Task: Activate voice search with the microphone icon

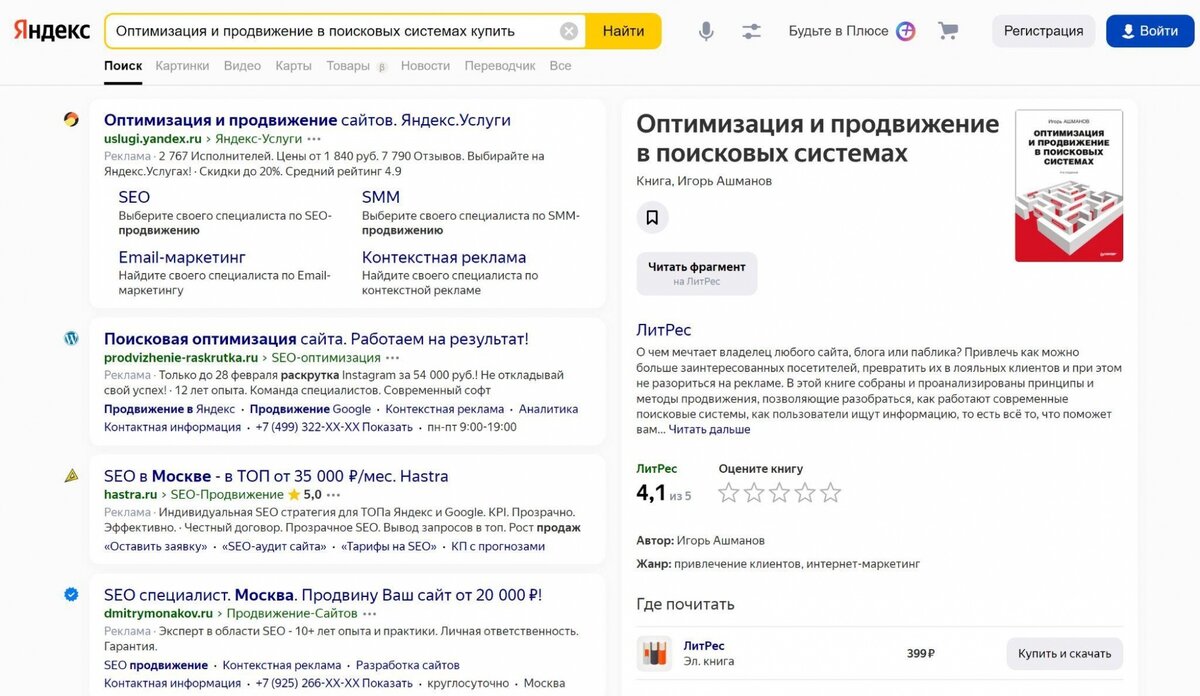Action: 706,31
